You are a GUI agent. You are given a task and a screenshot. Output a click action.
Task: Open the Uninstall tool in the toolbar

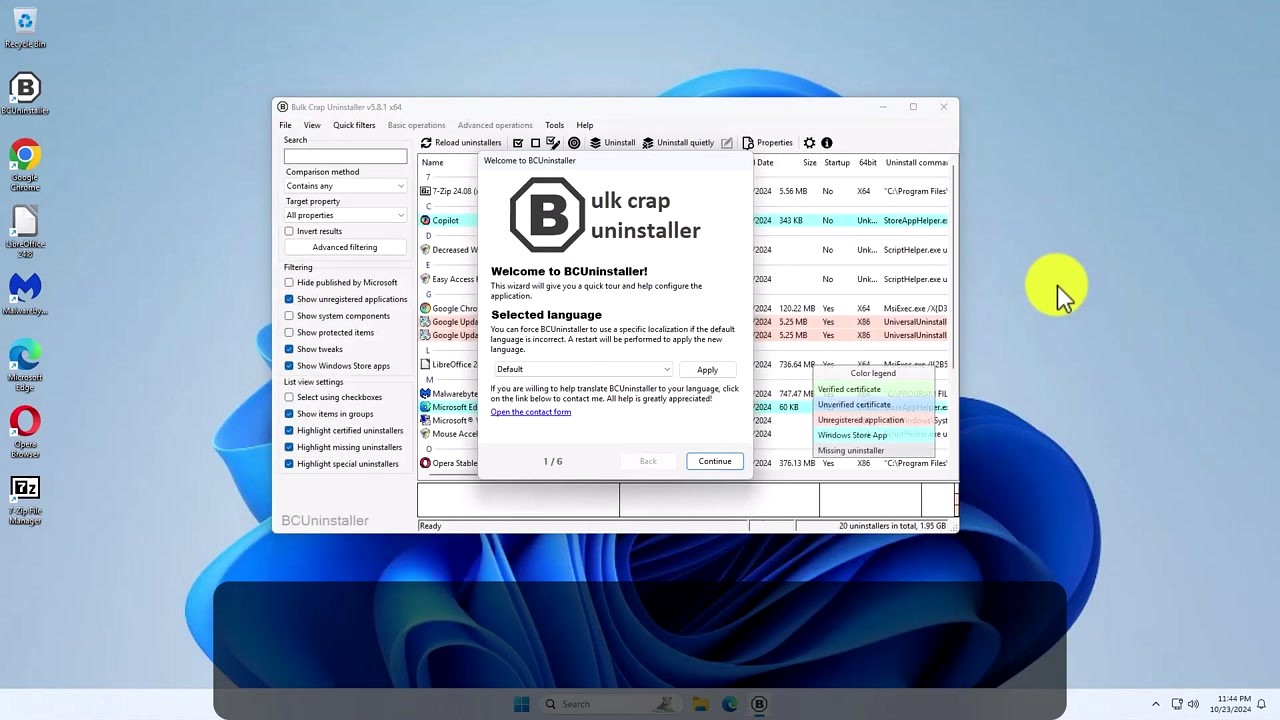pos(613,142)
